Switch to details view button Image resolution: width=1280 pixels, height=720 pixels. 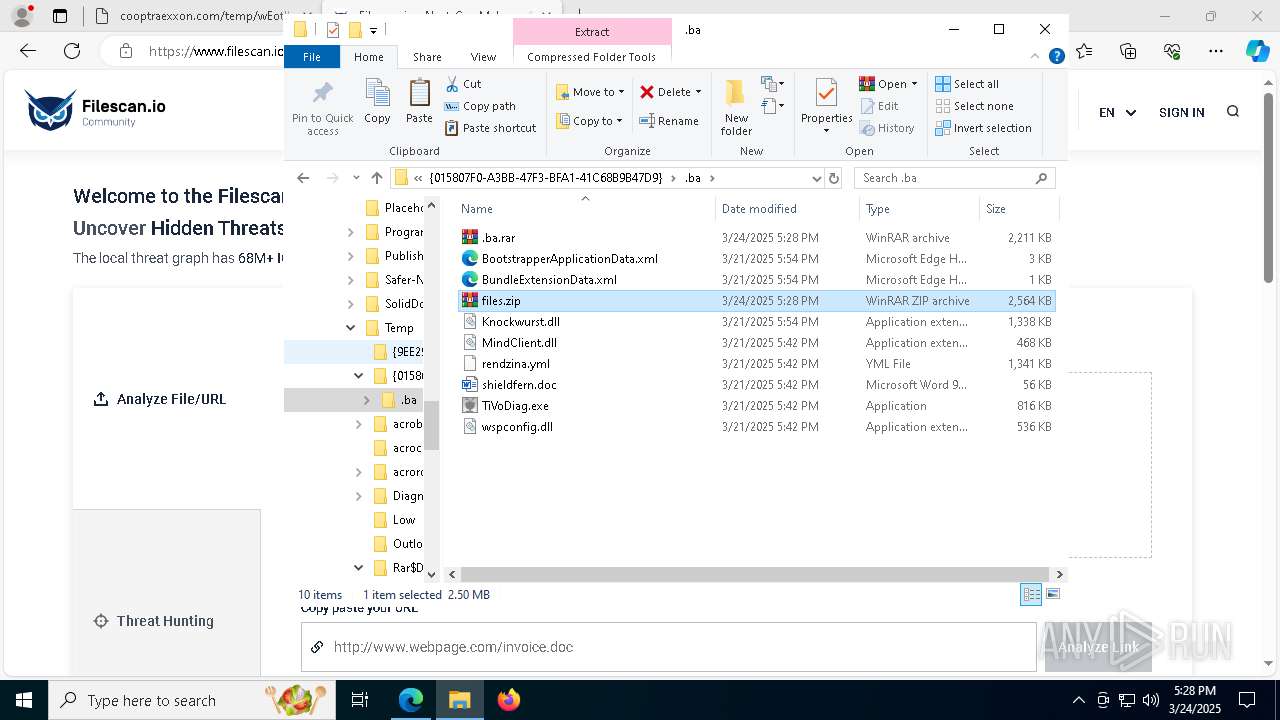(x=1031, y=594)
